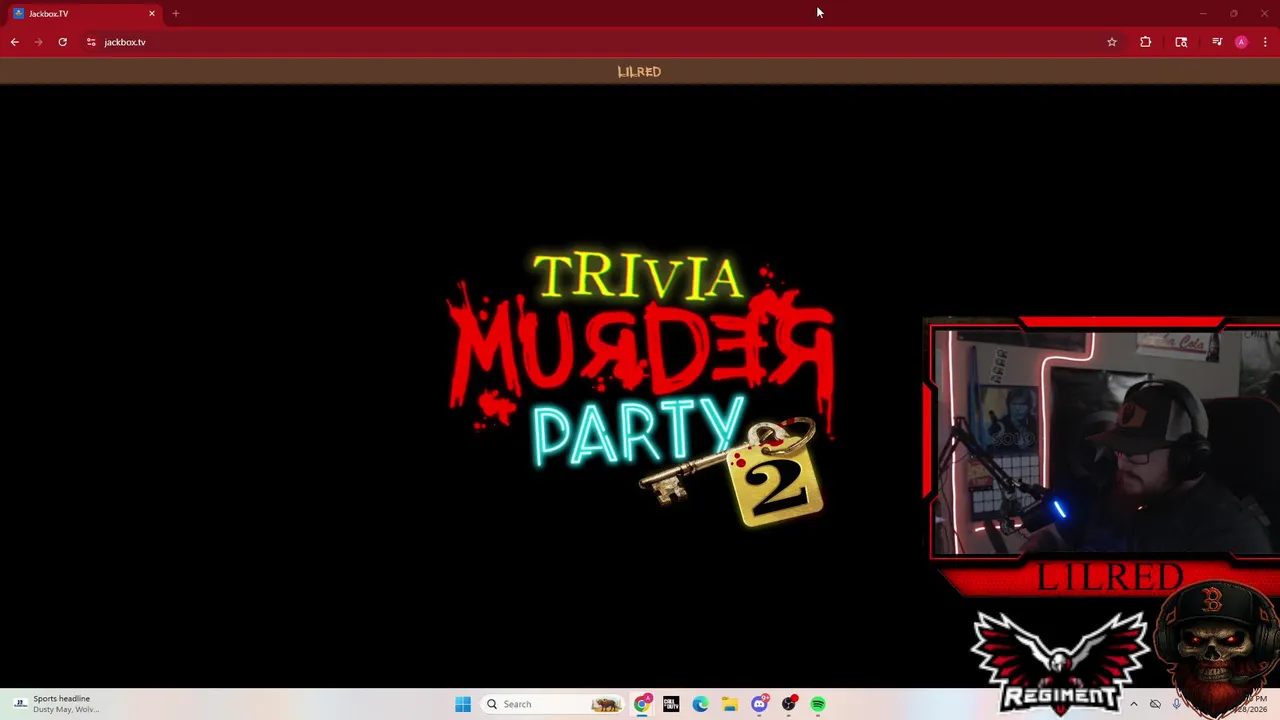This screenshot has width=1280, height=720.
Task: Click the taskbar Search box
Action: [552, 704]
